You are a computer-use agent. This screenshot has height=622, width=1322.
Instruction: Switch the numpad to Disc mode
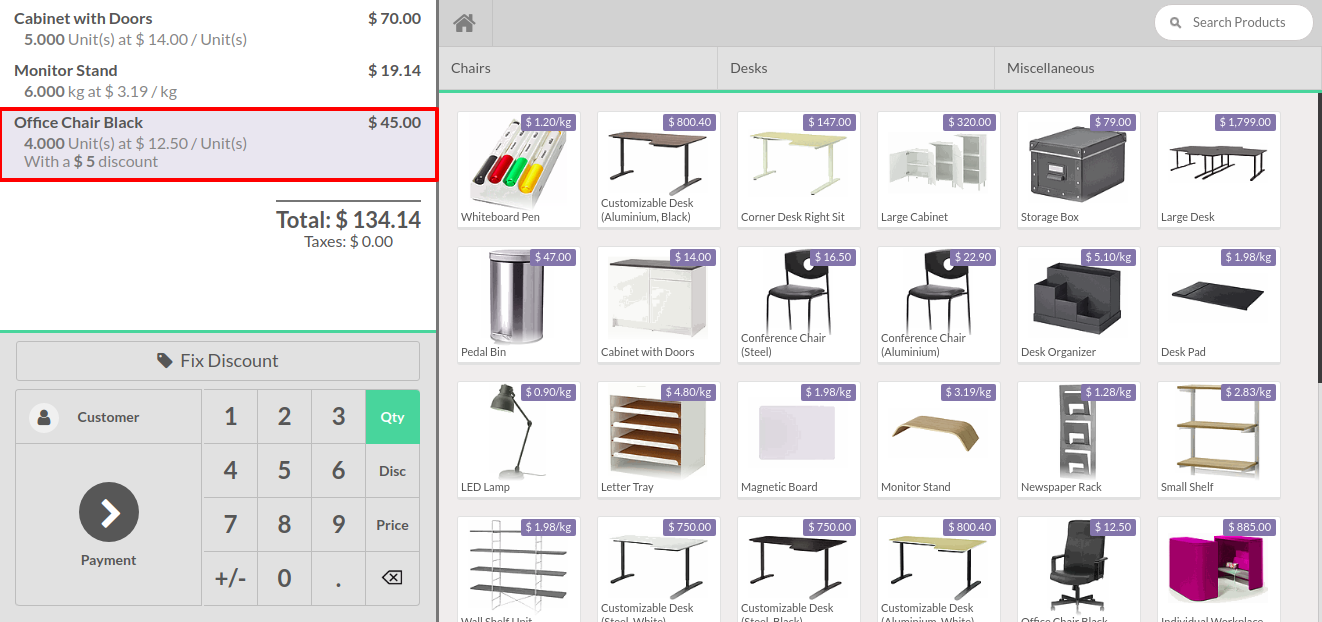click(x=392, y=471)
